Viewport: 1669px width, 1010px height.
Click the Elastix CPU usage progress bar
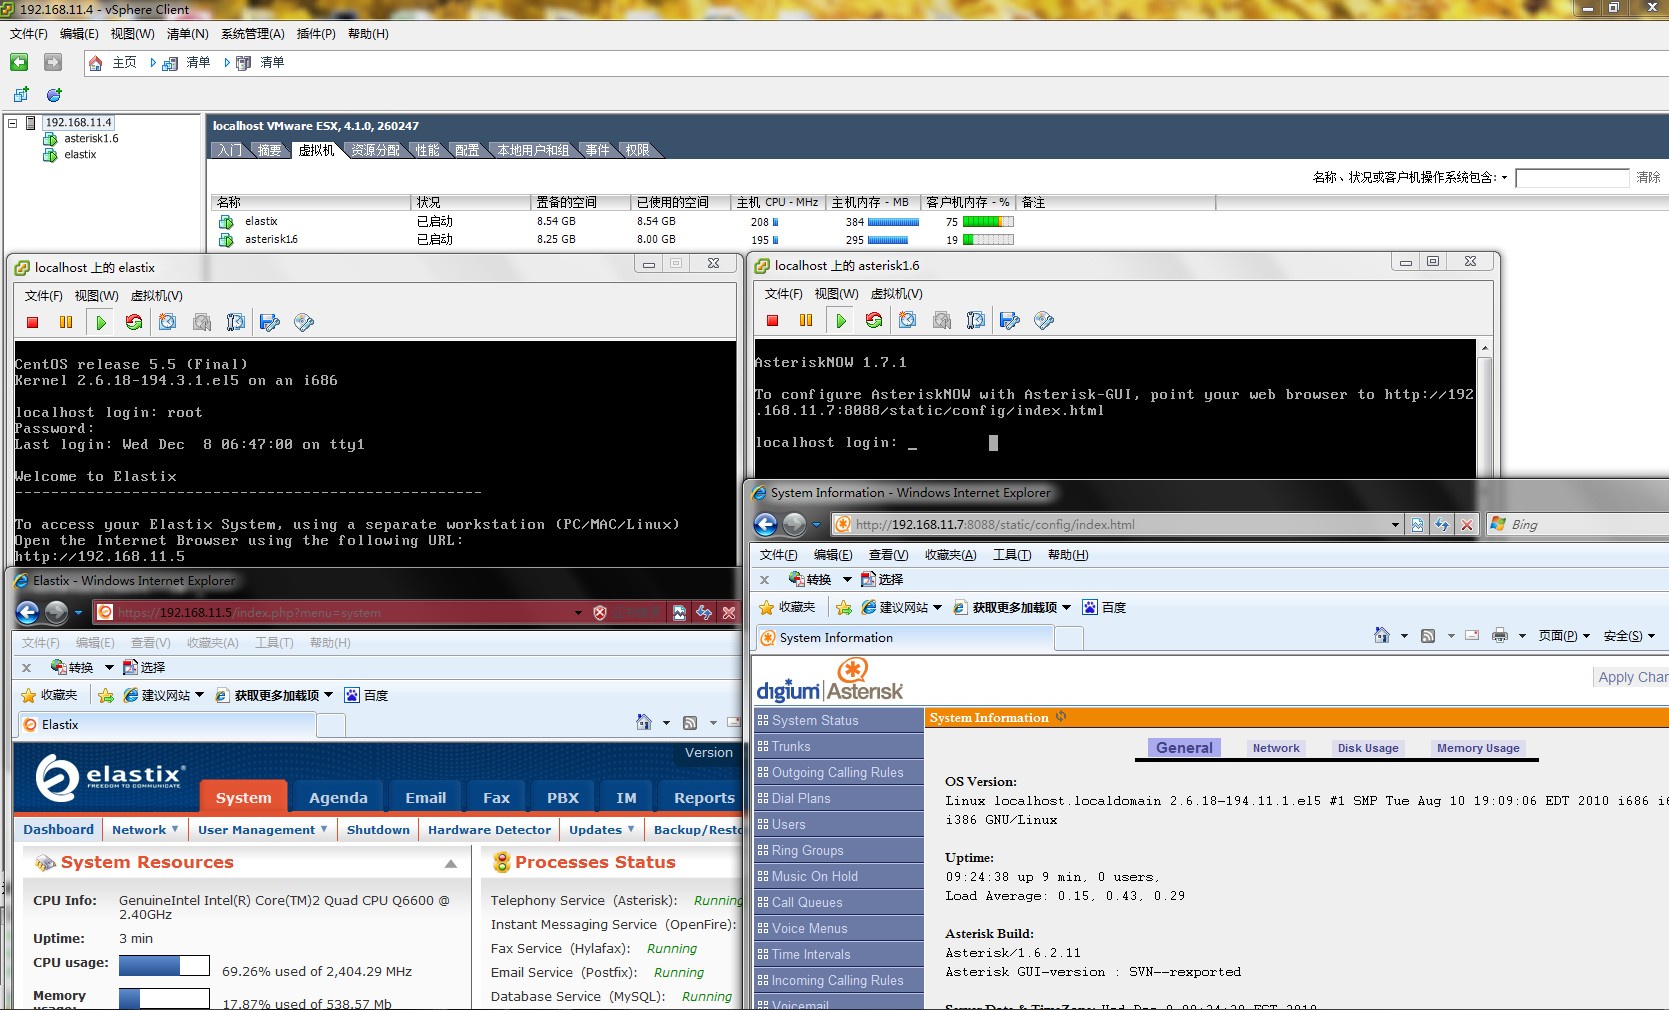164,965
